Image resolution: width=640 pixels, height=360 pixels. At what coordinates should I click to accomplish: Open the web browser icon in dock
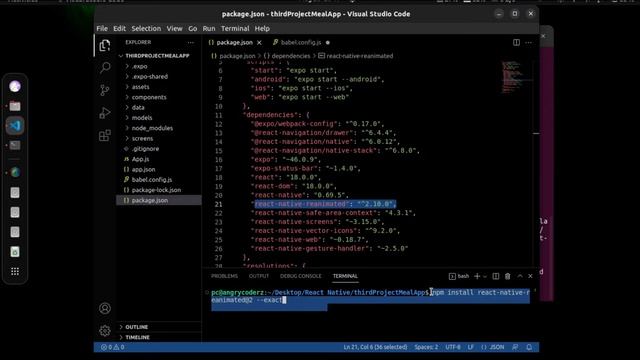pyautogui.click(x=15, y=173)
